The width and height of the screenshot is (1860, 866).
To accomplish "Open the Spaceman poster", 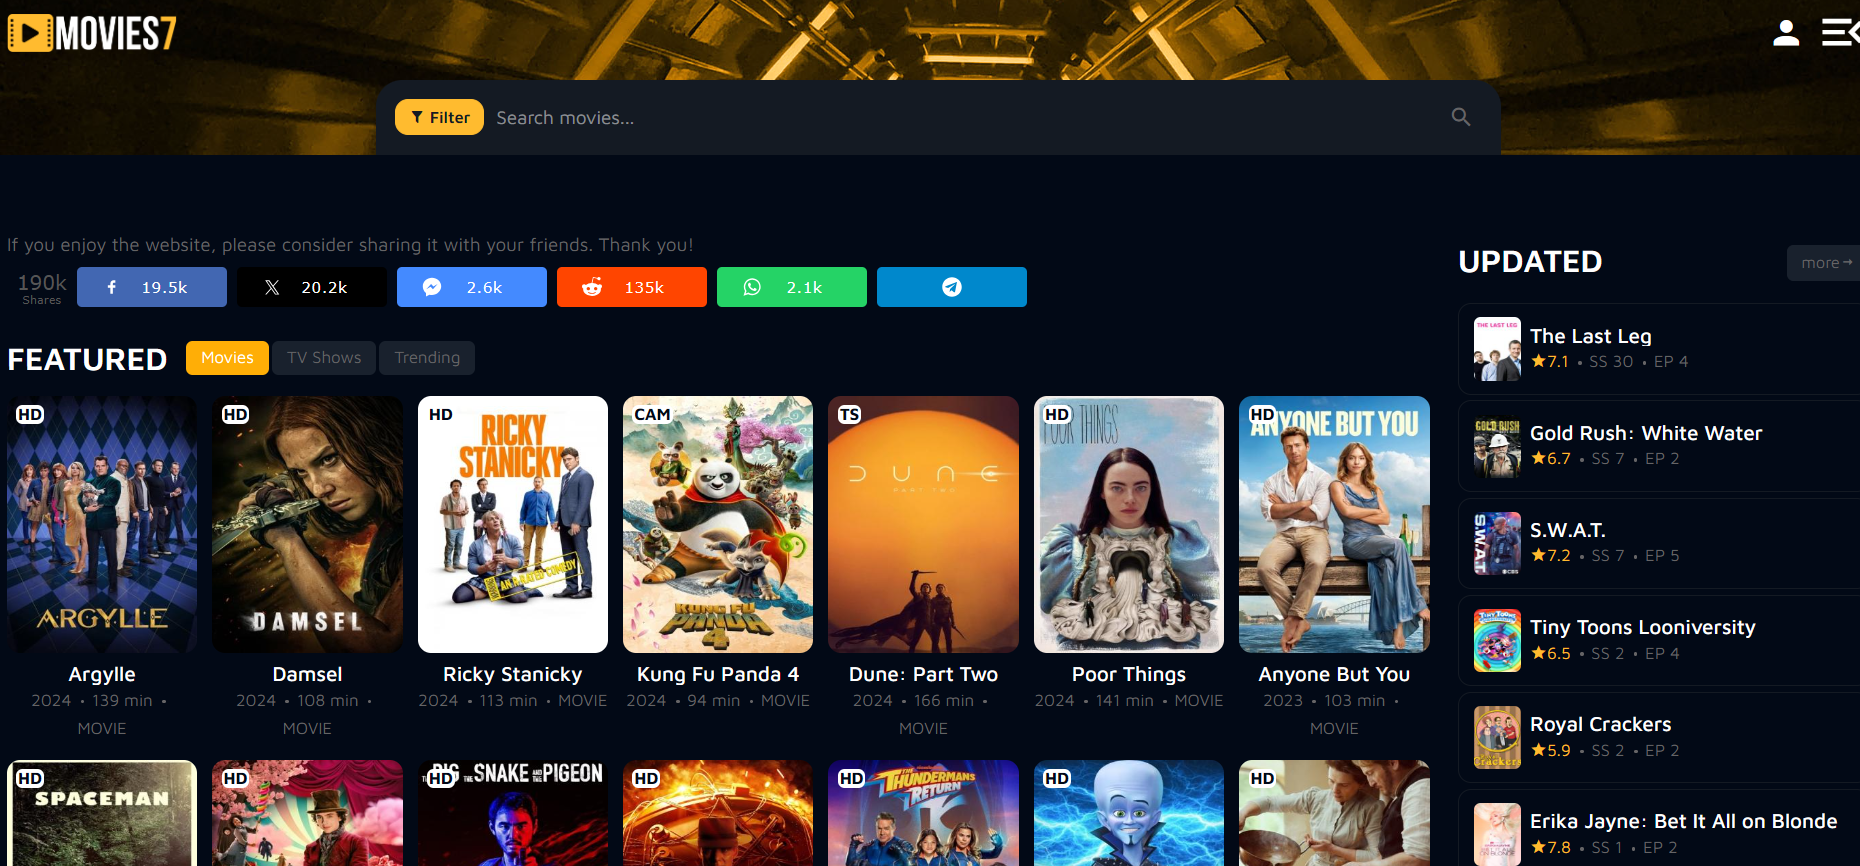I will pyautogui.click(x=102, y=813).
